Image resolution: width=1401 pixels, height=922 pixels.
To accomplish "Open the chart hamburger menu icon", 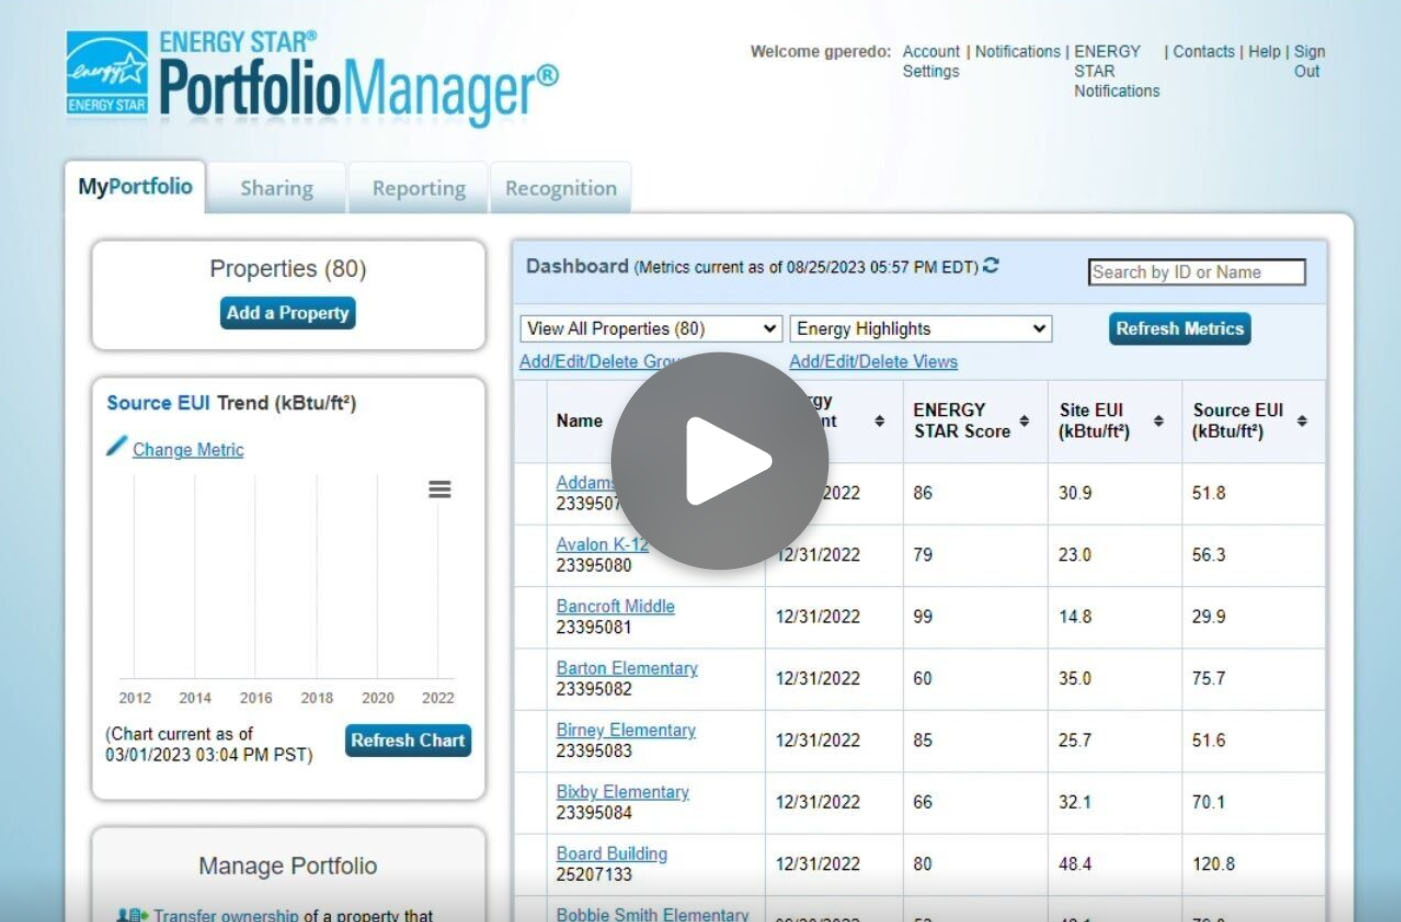I will point(439,489).
